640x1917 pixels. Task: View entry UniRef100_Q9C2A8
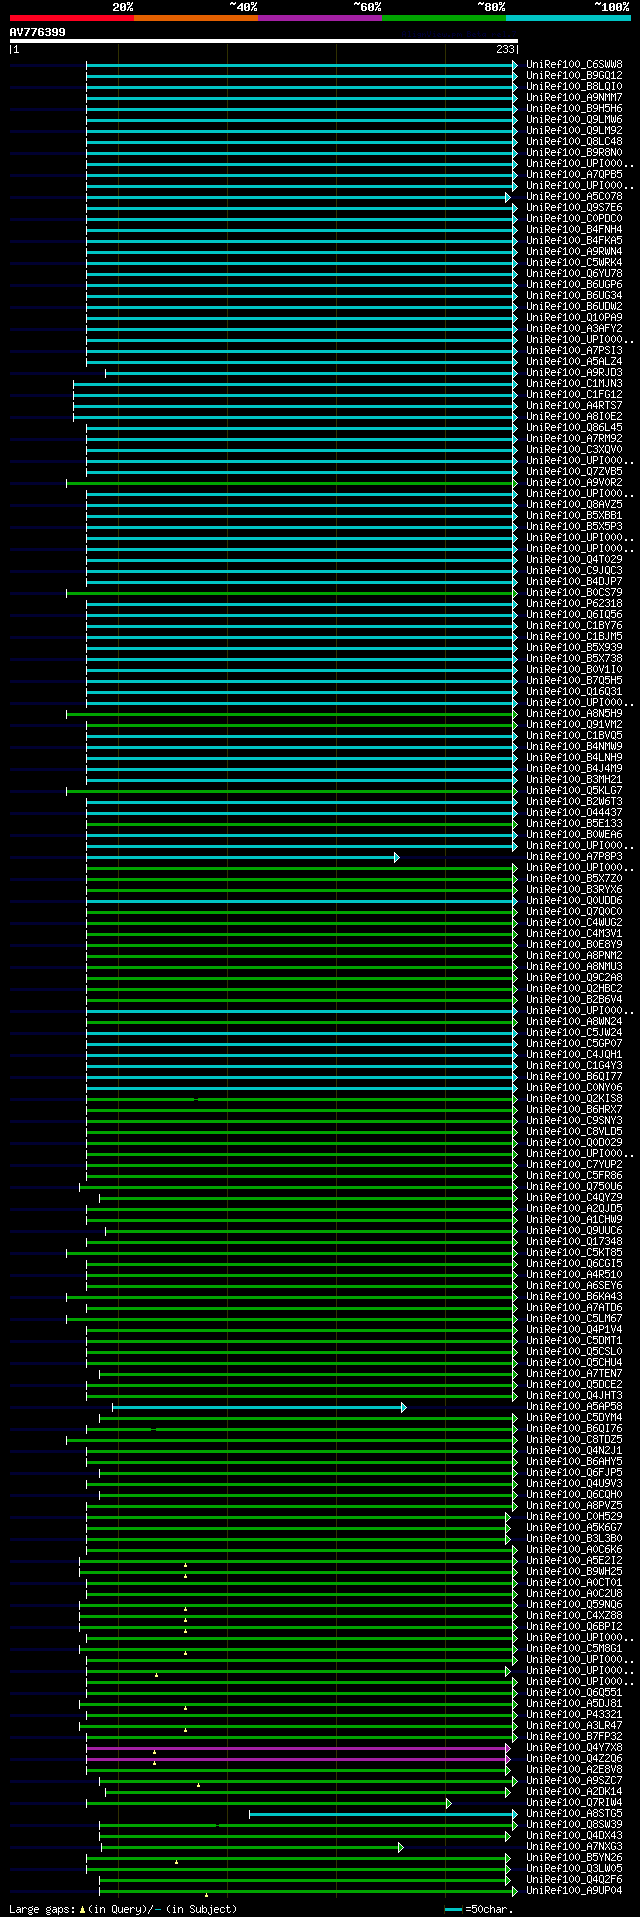pyautogui.click(x=574, y=978)
